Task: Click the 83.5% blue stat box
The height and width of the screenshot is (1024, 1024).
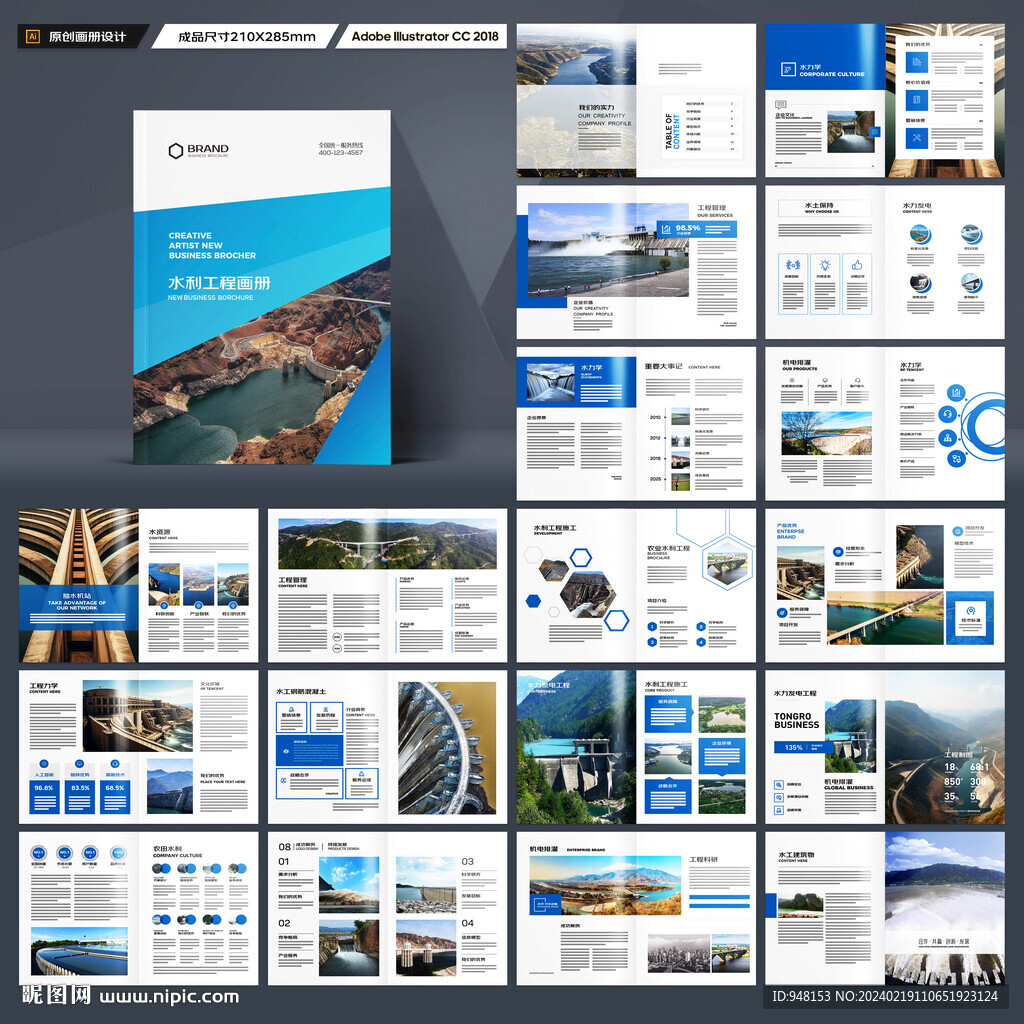Action: 80,796
